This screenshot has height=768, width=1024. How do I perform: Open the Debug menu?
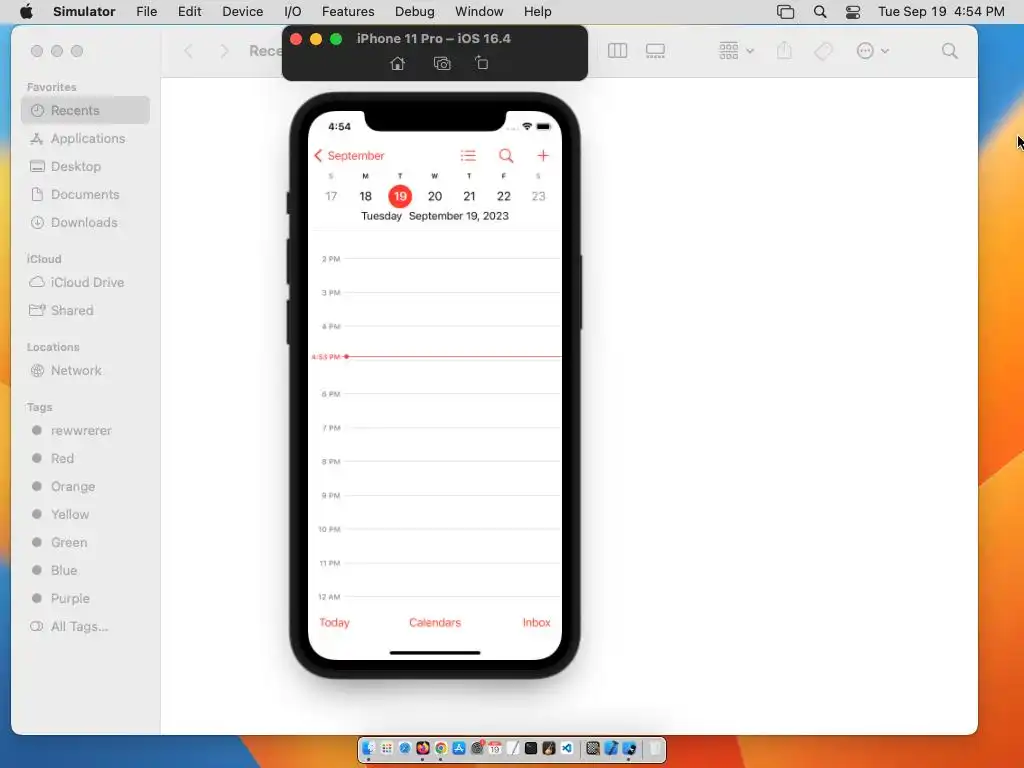(x=415, y=12)
